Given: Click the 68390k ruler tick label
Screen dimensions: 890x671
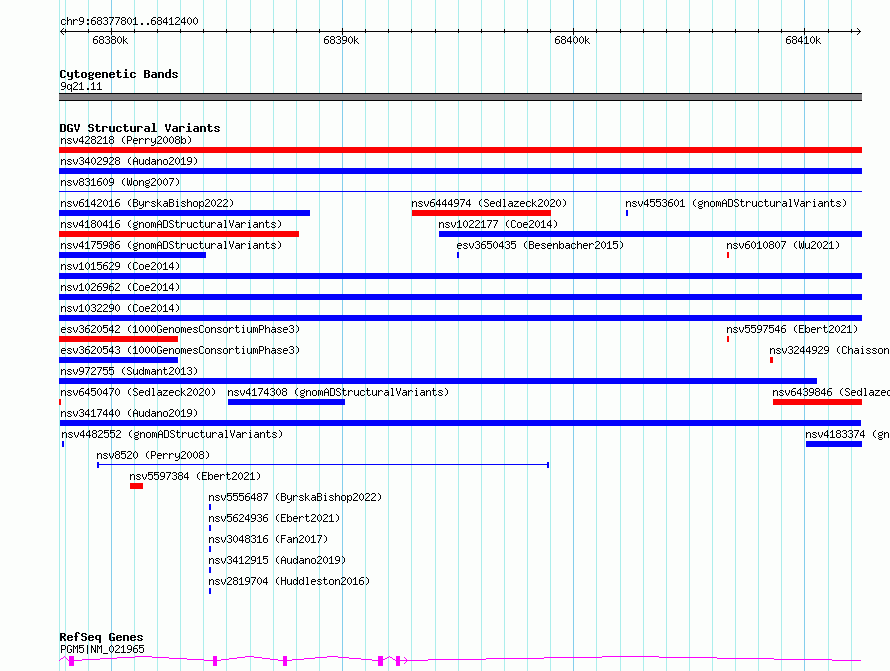Looking at the screenshot, I should click(x=341, y=40).
